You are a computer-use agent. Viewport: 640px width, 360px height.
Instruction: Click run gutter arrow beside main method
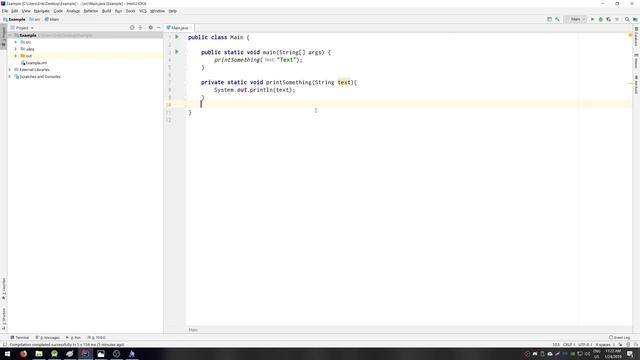(x=177, y=52)
